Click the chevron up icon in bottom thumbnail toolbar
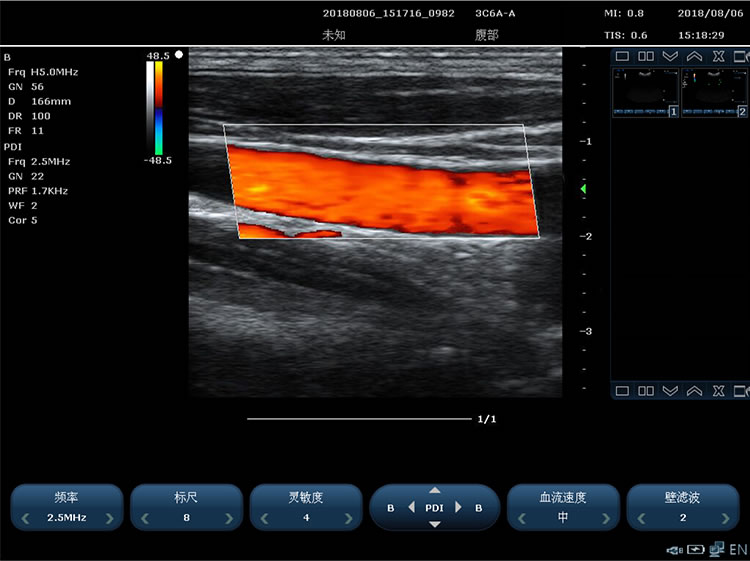This screenshot has width=750, height=561. 694,391
